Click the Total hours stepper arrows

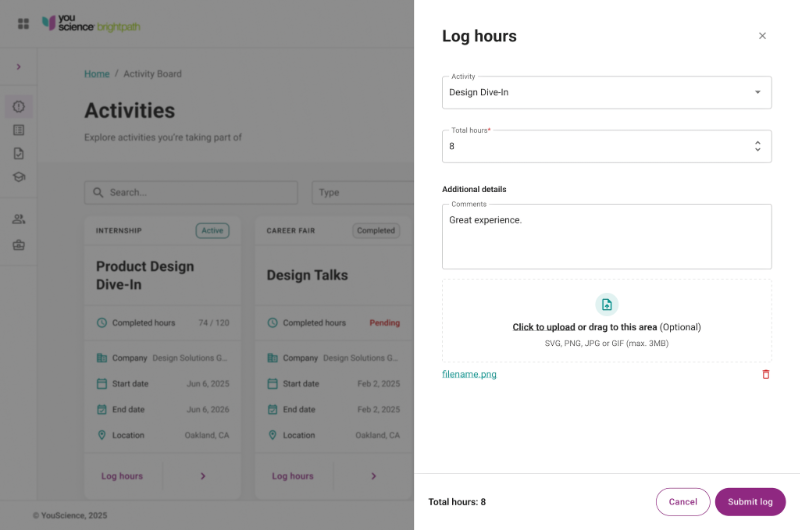click(x=758, y=146)
